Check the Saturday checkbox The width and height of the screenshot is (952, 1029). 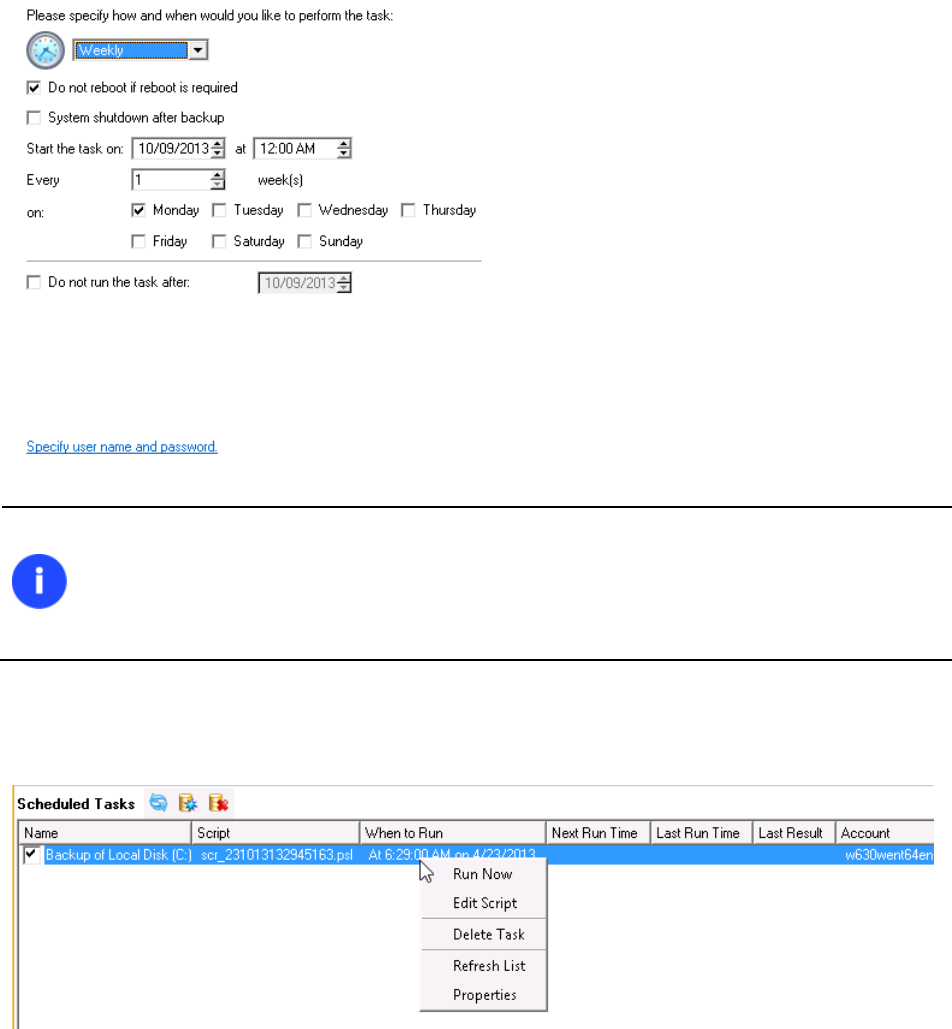click(x=219, y=242)
